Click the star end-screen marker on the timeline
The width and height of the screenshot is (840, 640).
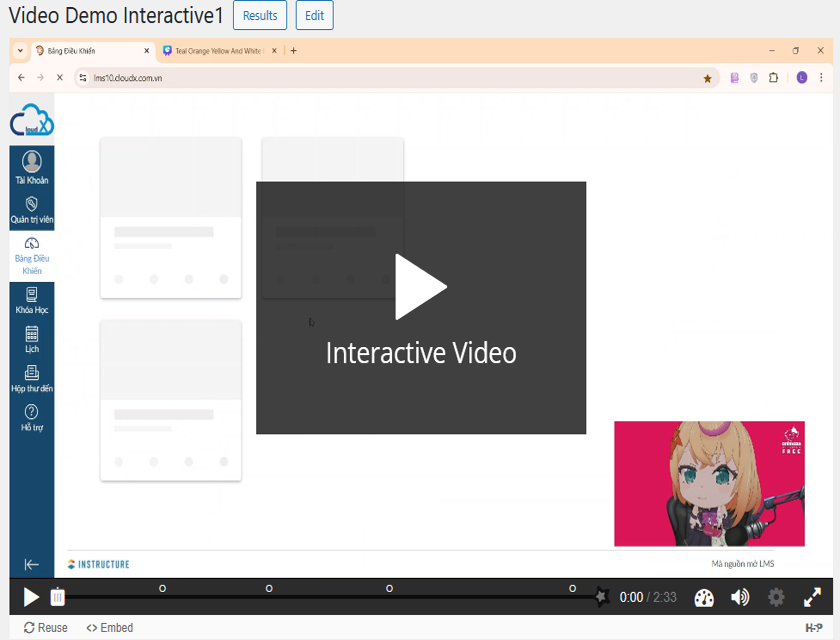coord(601,597)
